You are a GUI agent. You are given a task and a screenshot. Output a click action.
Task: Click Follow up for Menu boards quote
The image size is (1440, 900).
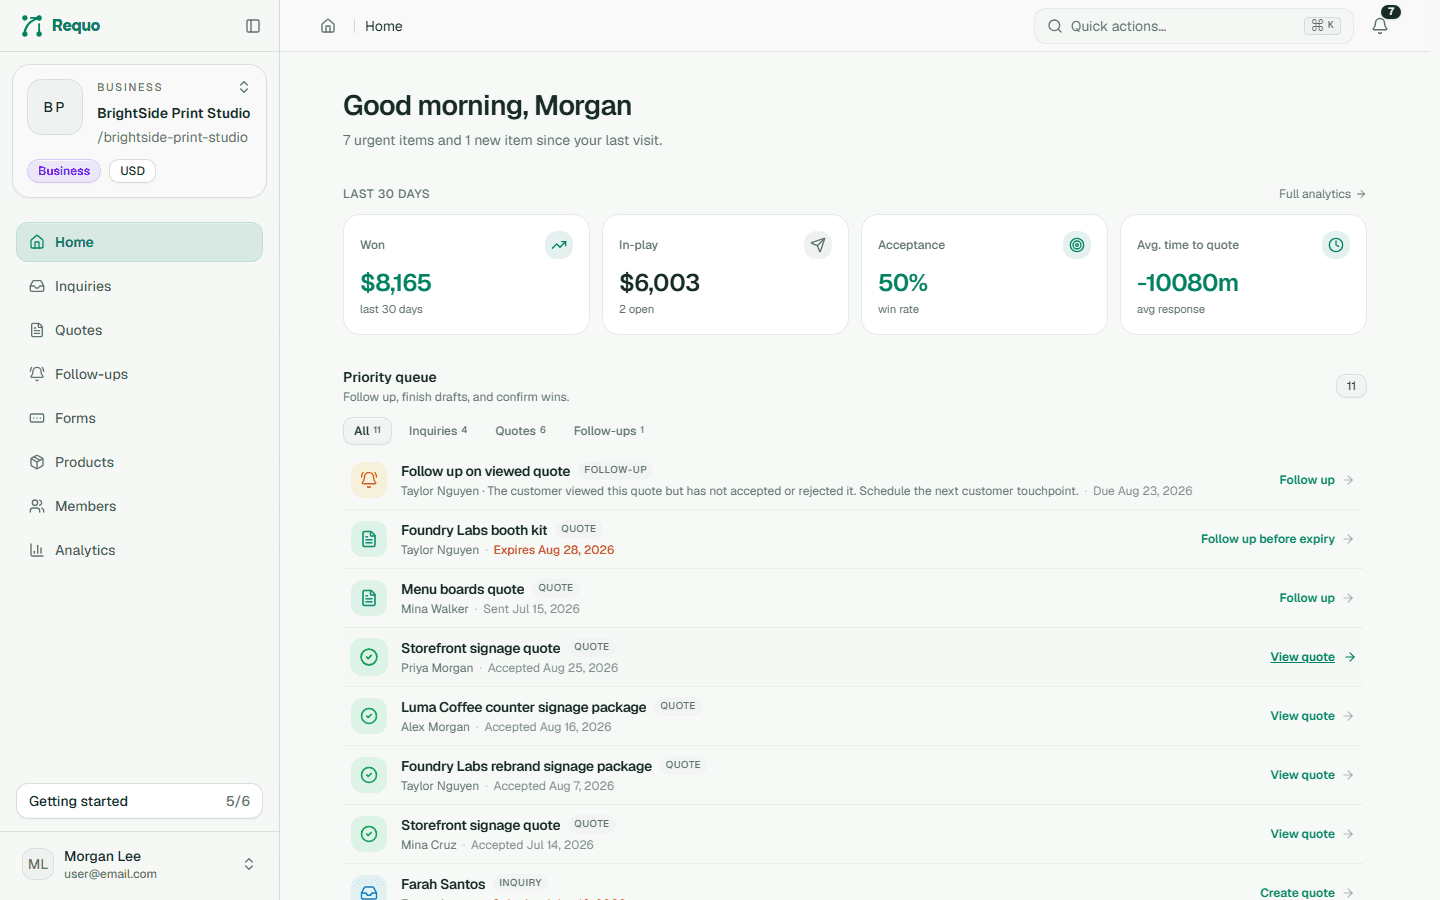point(1316,598)
